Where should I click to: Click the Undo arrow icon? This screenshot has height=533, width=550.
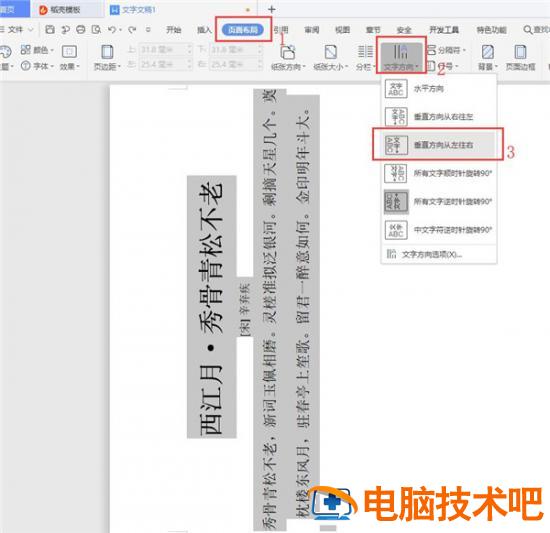click(112, 30)
